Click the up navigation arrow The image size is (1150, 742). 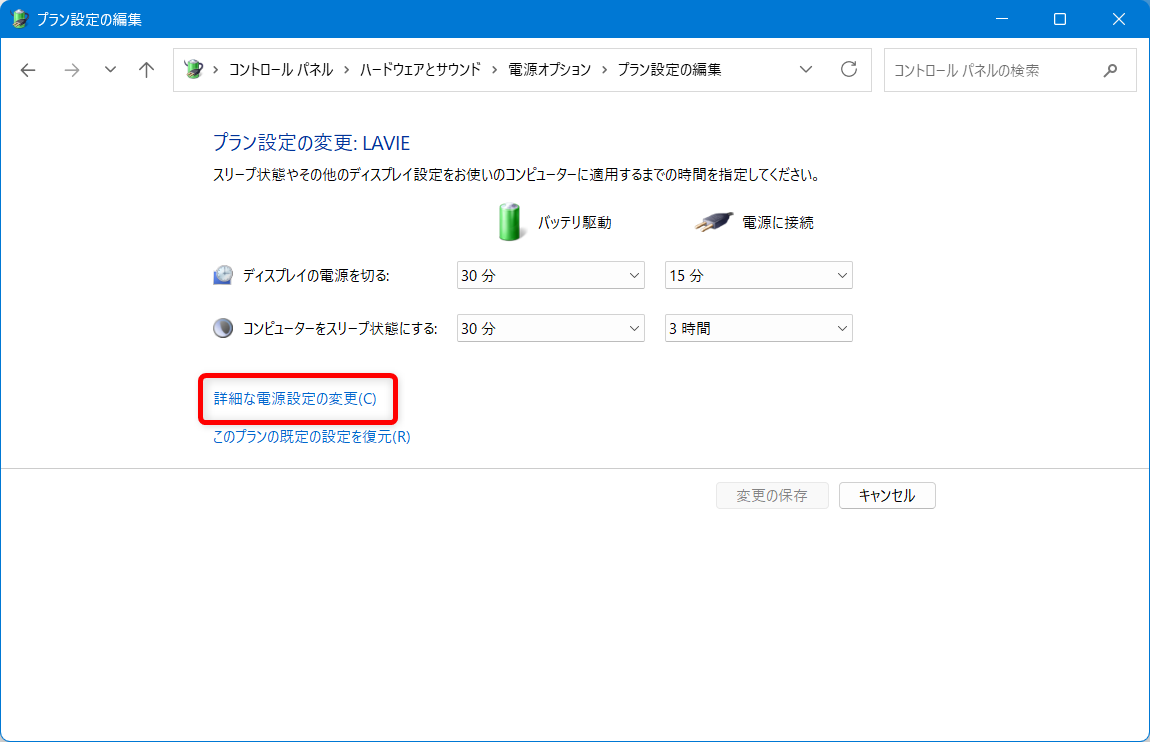146,70
